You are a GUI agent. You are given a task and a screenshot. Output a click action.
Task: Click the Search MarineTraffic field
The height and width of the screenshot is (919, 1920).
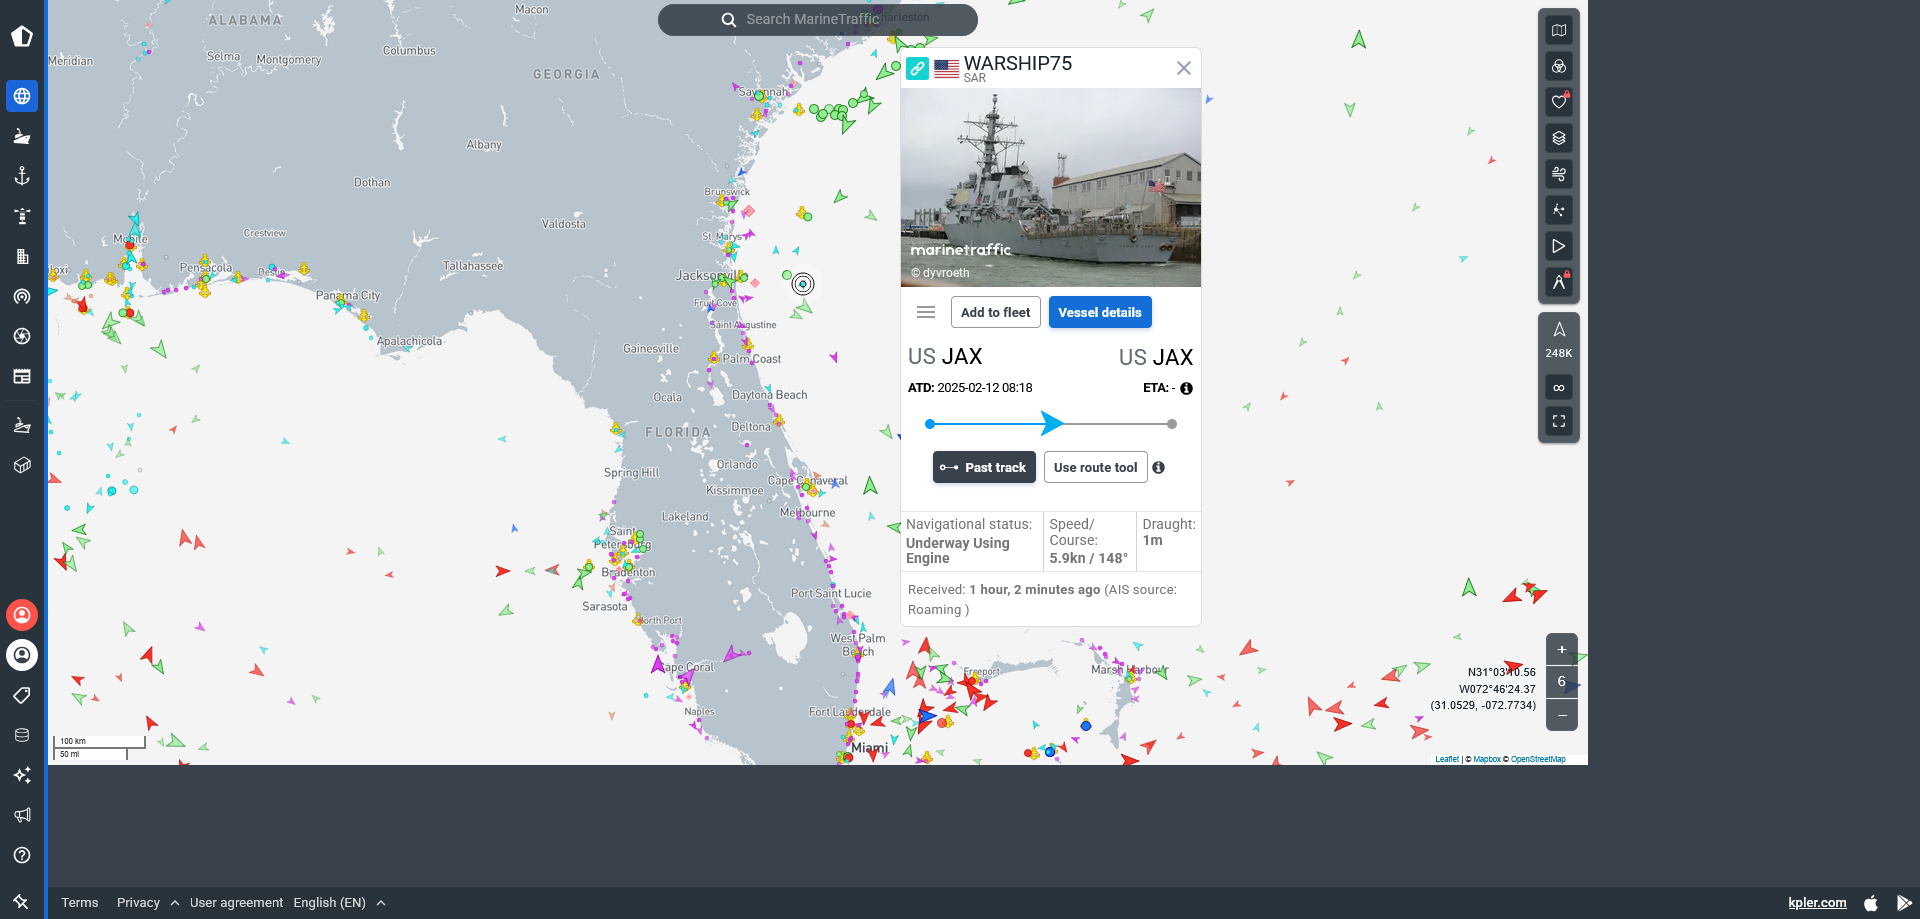[817, 19]
